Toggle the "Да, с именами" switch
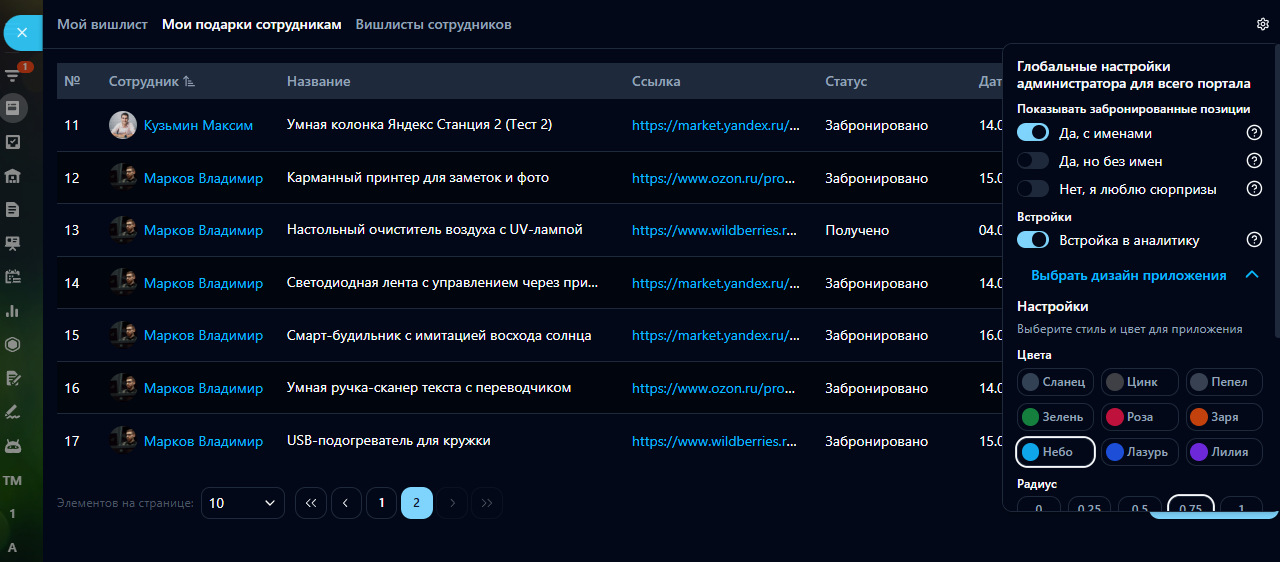The width and height of the screenshot is (1280, 562). (x=1033, y=133)
